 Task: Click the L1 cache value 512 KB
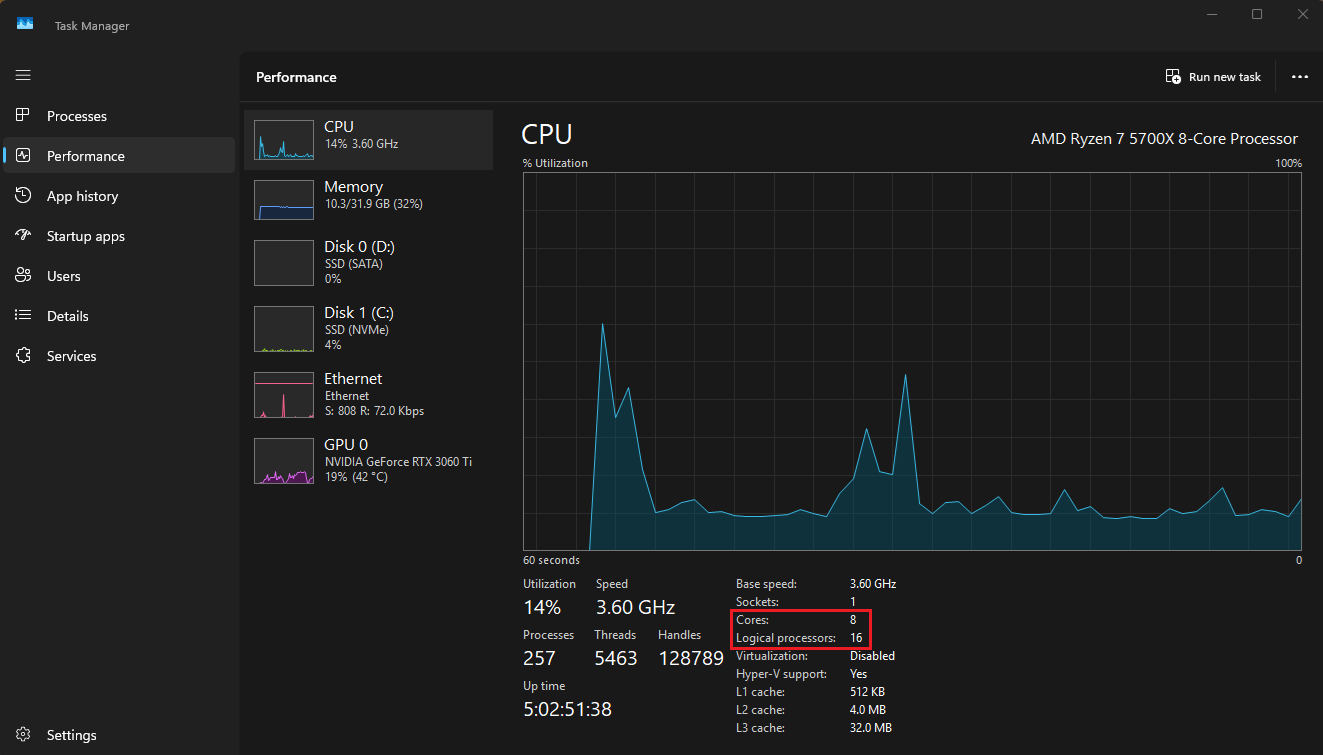(867, 692)
